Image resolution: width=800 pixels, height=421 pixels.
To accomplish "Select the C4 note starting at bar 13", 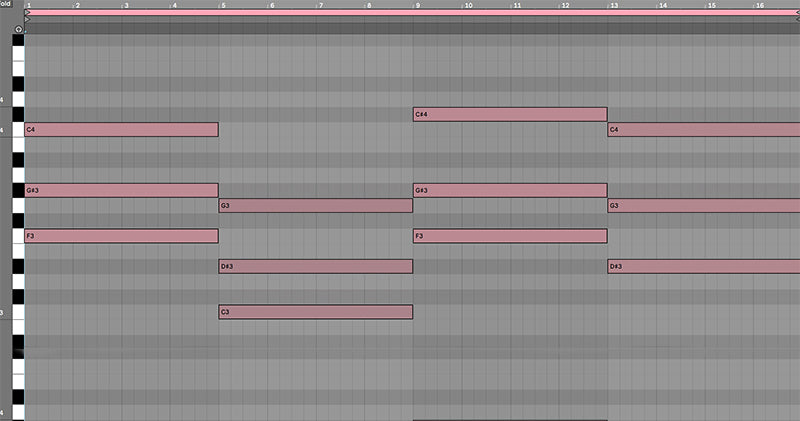I will (x=704, y=130).
